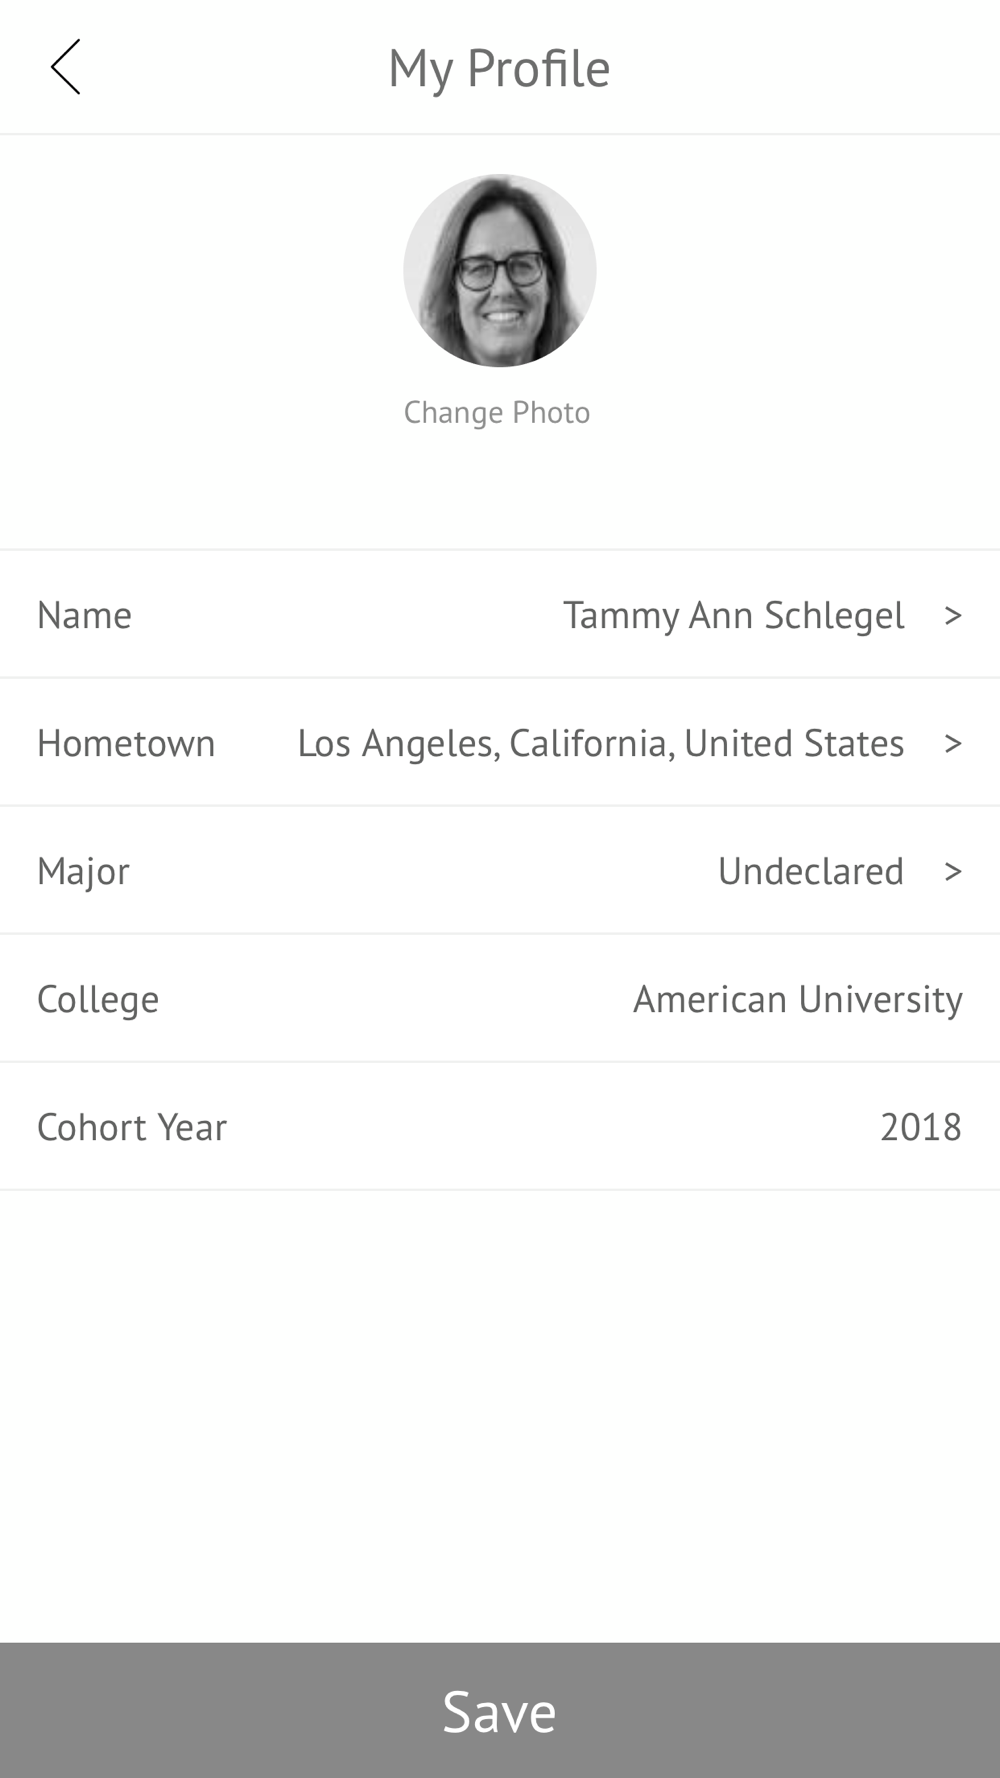Tap the College field label
The image size is (1000, 1778).
point(98,999)
